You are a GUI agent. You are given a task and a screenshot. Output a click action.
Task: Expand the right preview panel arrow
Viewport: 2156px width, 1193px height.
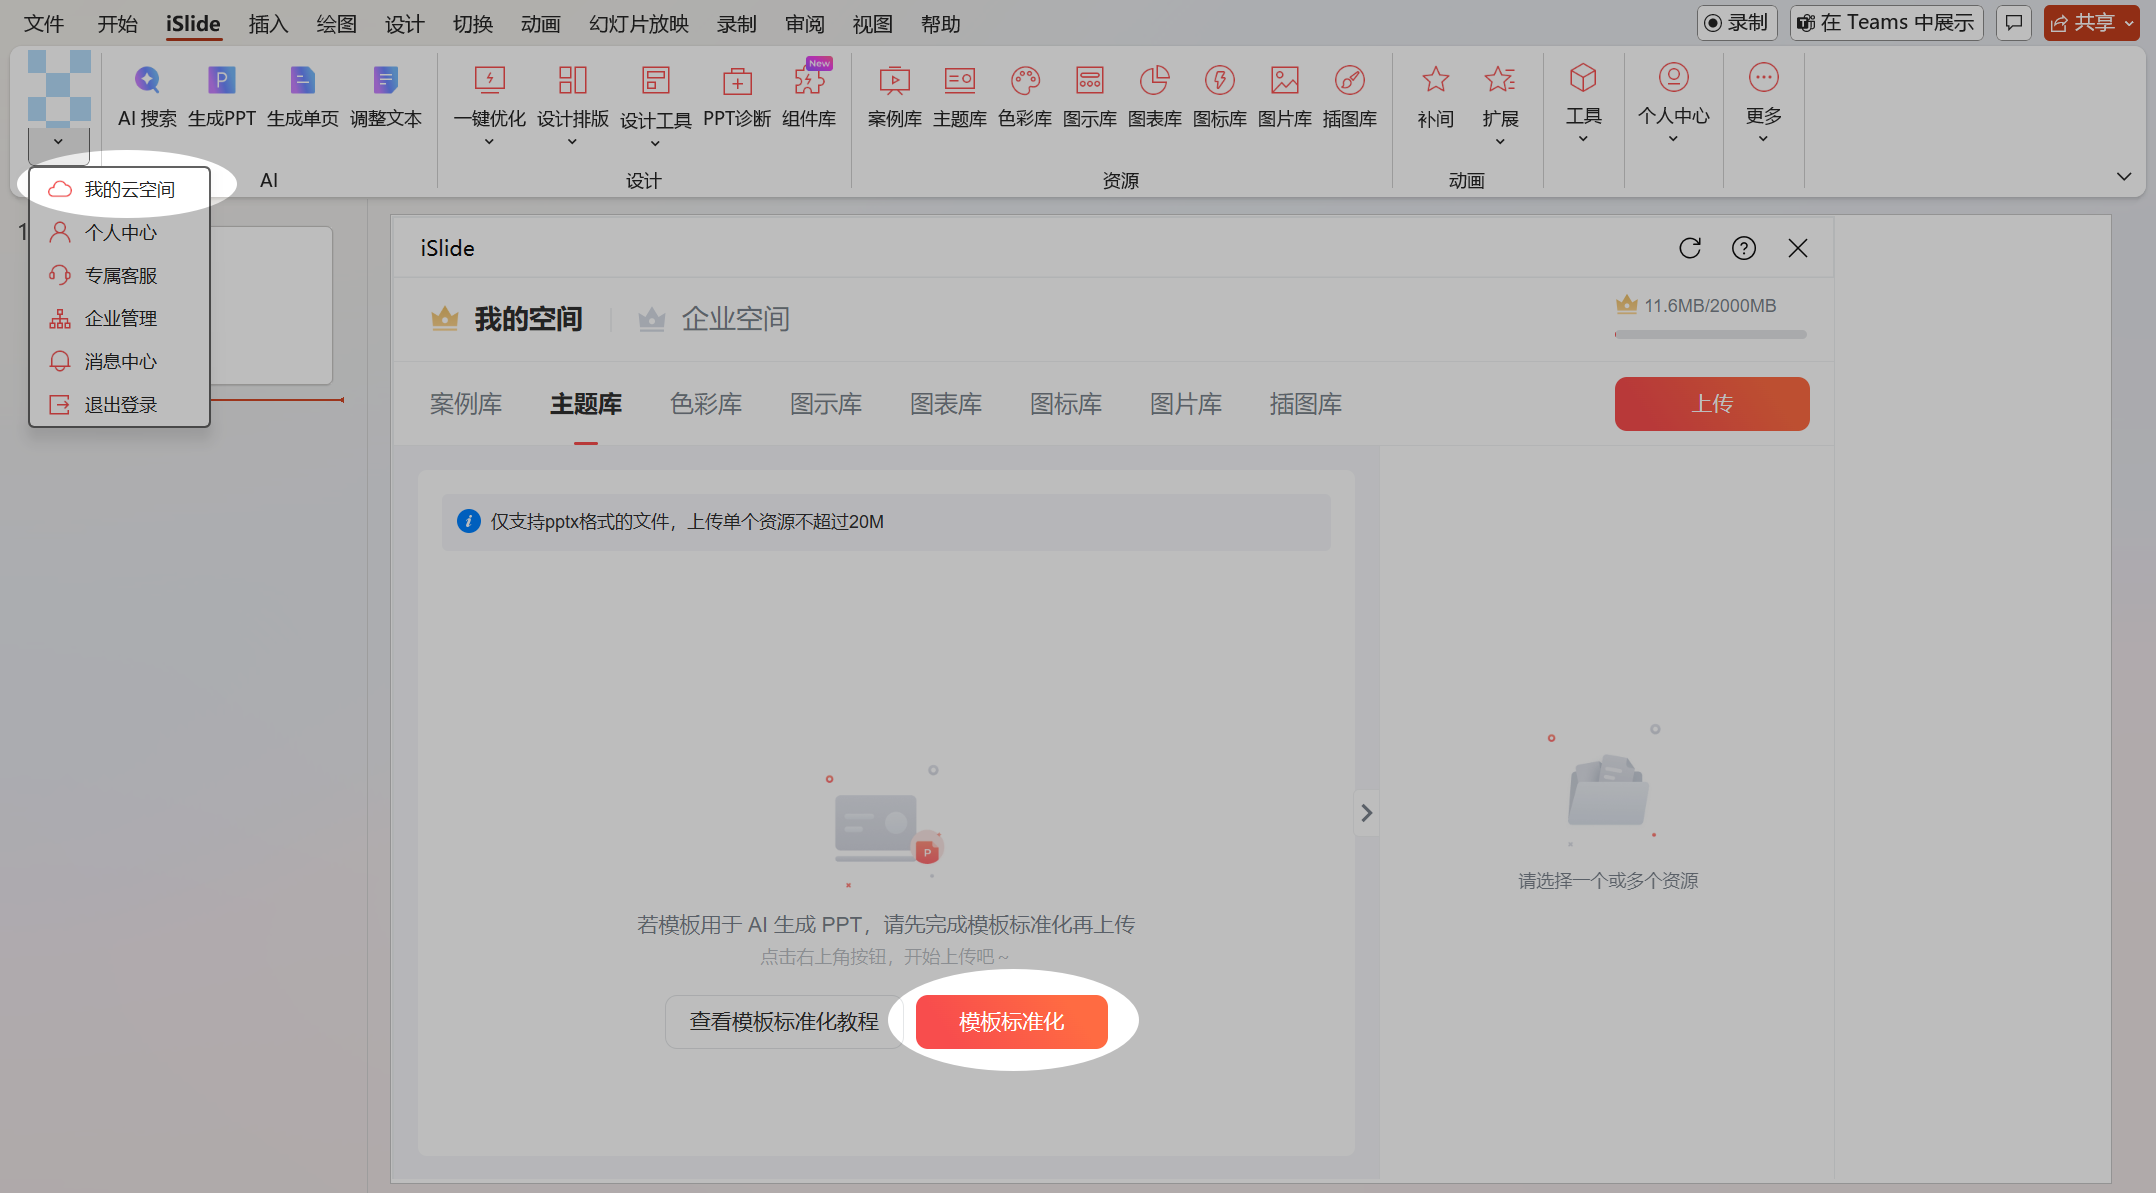(1366, 813)
